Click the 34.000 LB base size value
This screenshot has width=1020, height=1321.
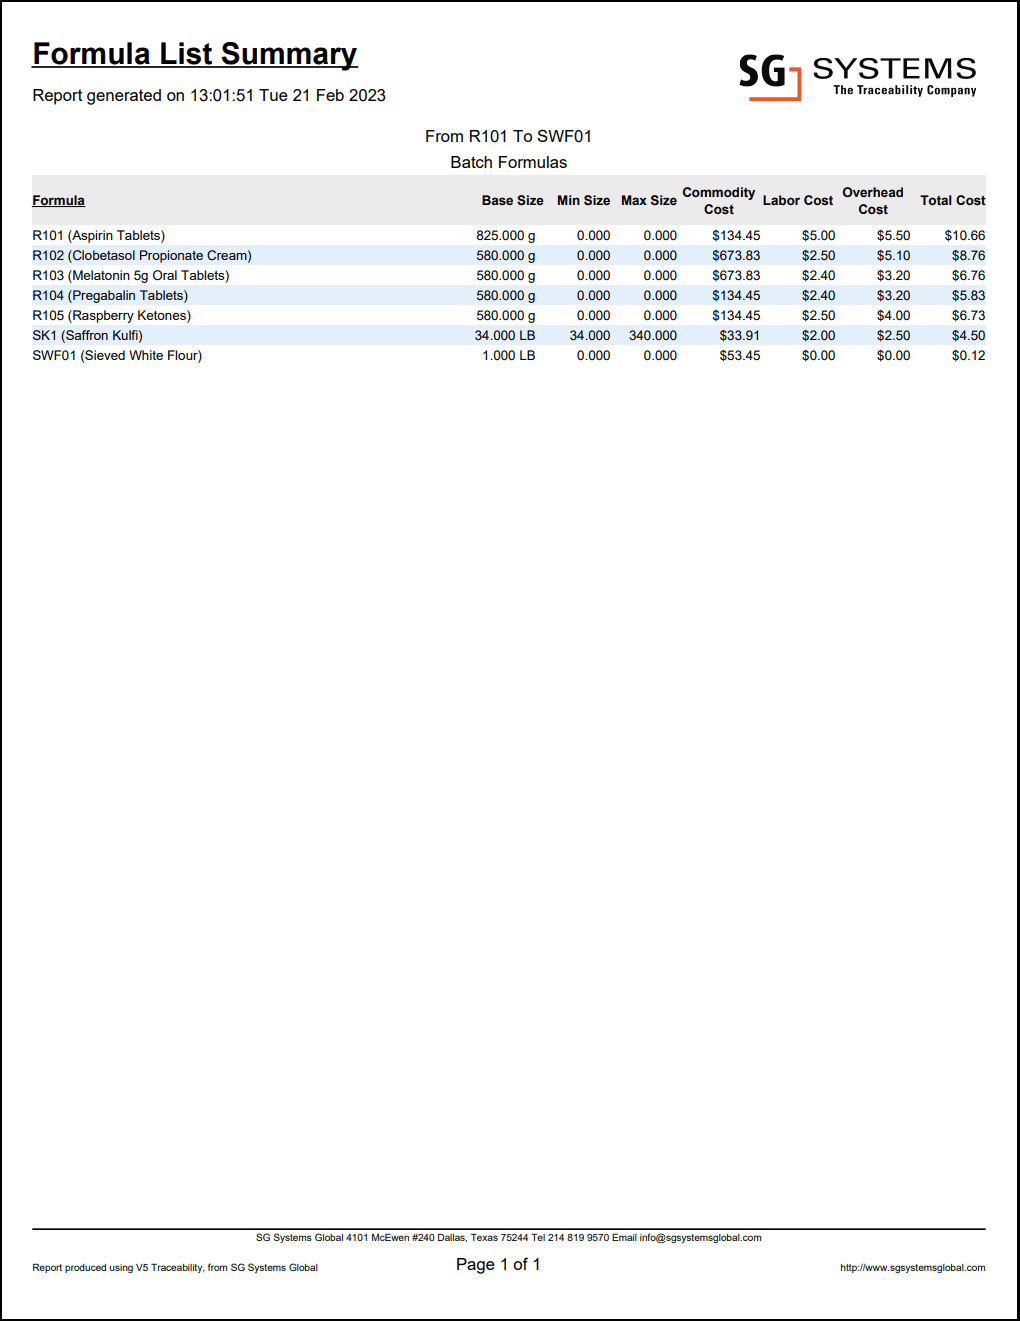[504, 335]
